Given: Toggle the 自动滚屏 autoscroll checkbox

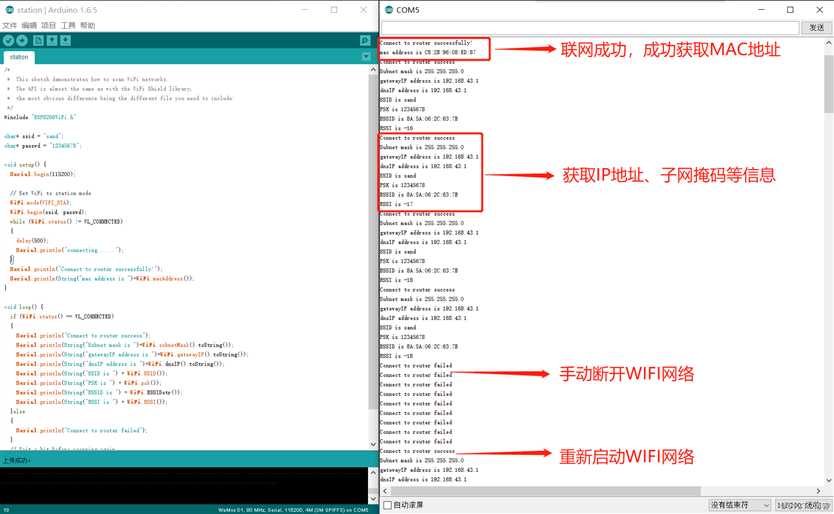Looking at the screenshot, I should tap(388, 505).
